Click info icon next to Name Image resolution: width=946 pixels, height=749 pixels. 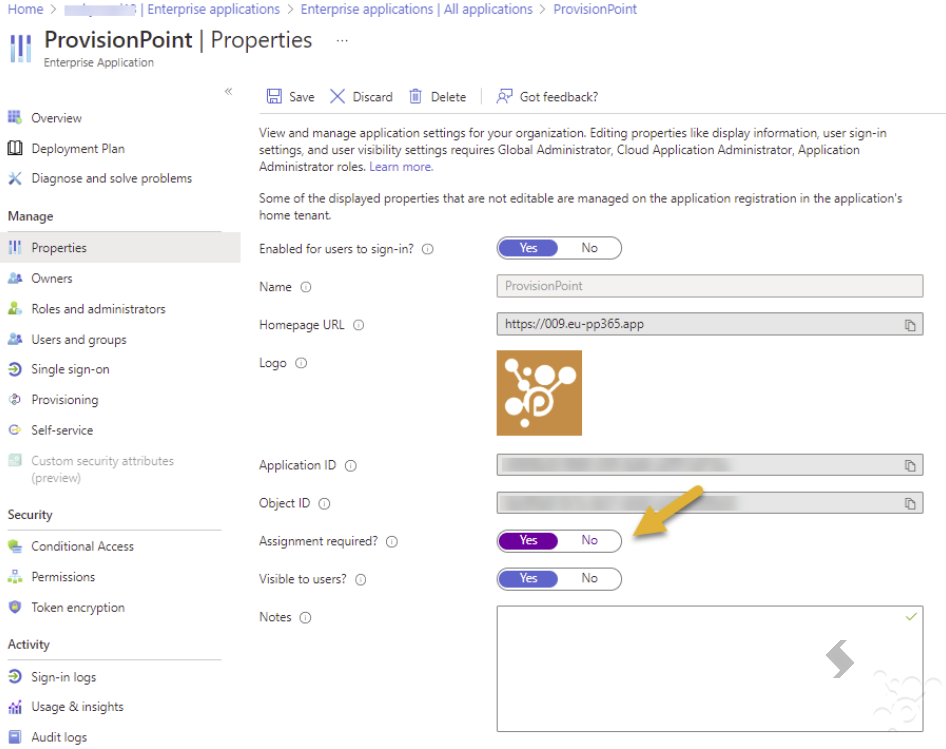(x=306, y=287)
